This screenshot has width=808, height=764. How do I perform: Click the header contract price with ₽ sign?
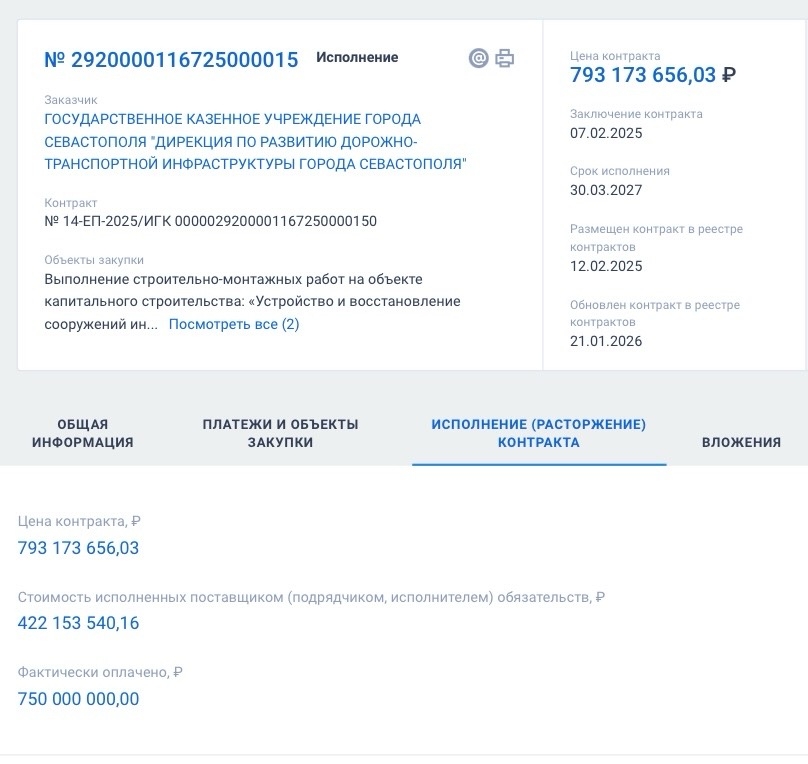tap(653, 75)
